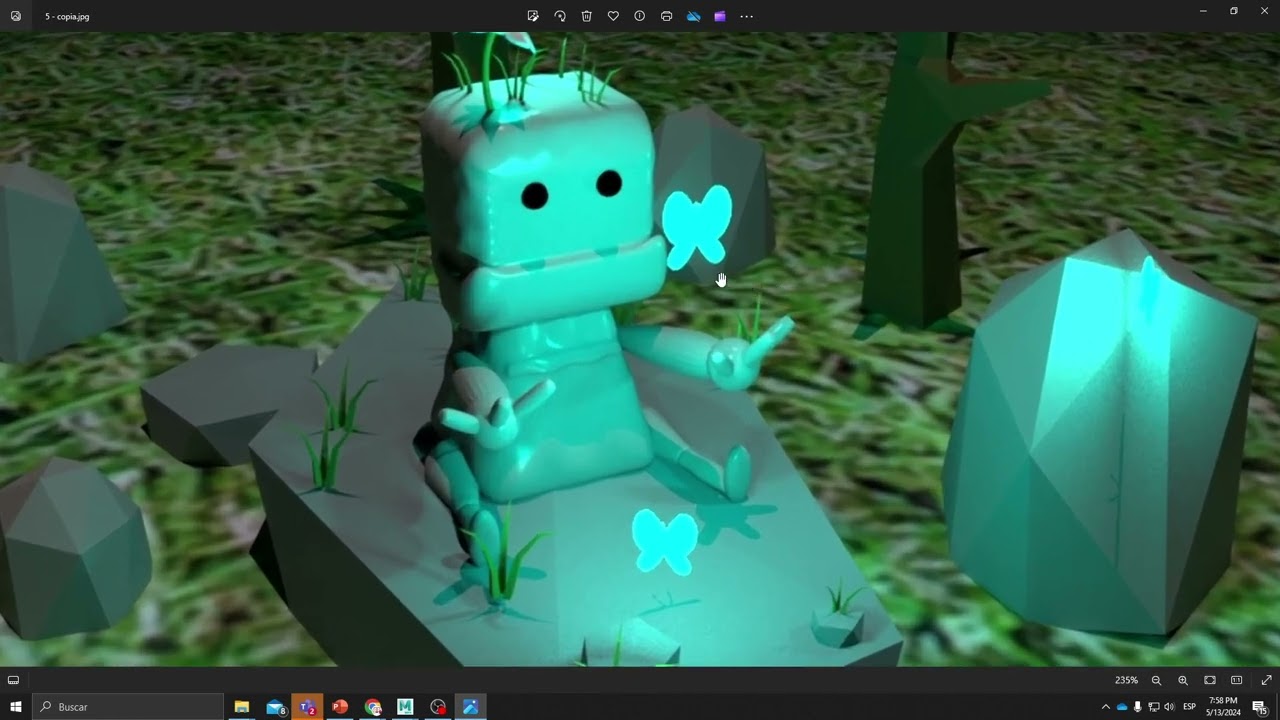This screenshot has width=1280, height=720.
Task: Open the Windows Start menu
Action: (x=16, y=707)
